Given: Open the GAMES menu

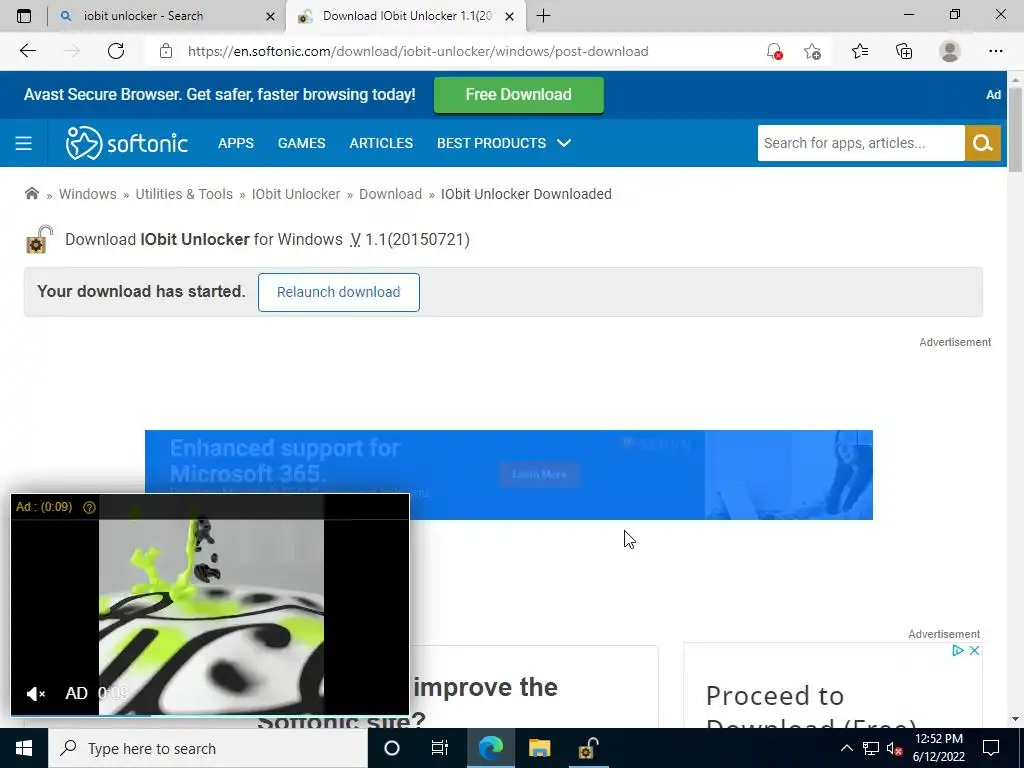Looking at the screenshot, I should click(x=302, y=143).
